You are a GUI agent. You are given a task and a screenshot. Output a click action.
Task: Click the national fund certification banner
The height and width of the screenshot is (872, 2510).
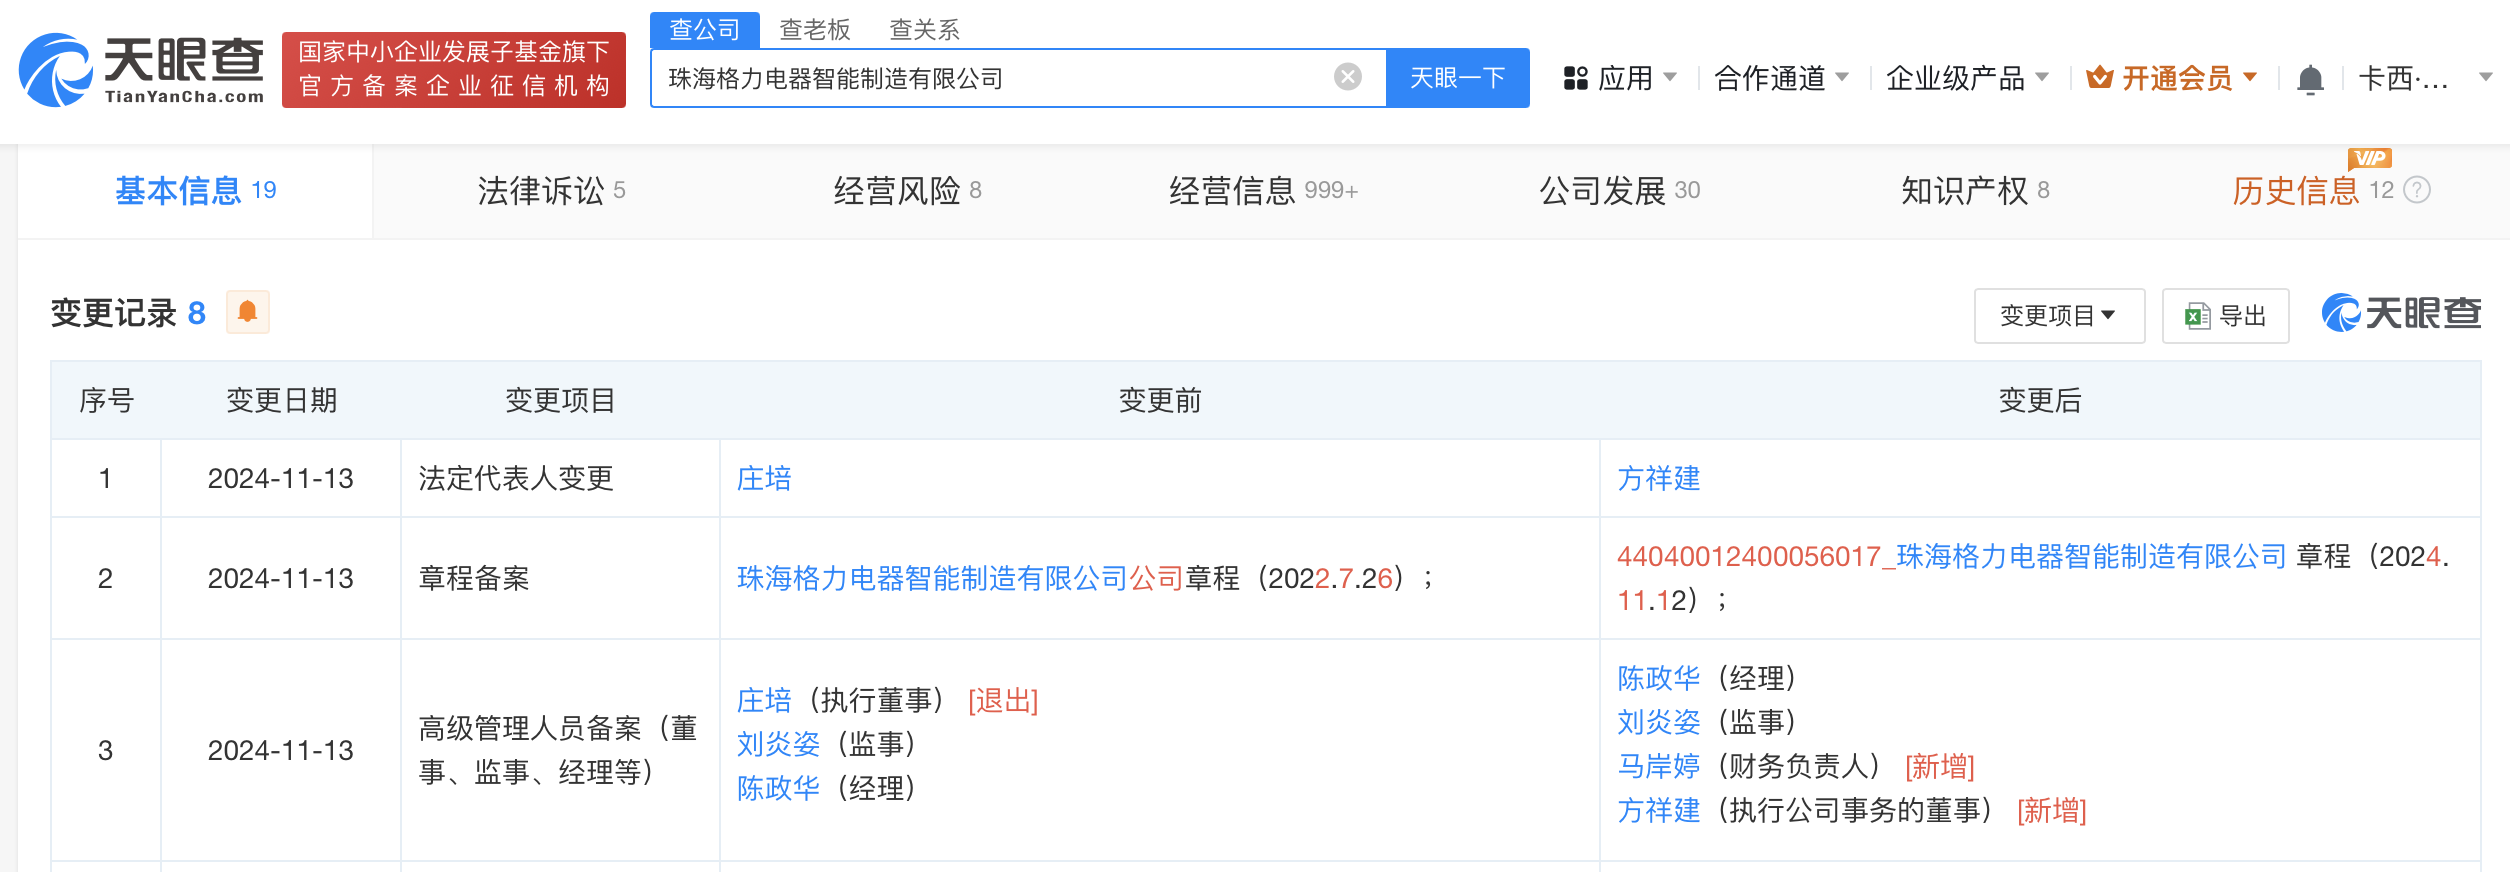coord(454,70)
